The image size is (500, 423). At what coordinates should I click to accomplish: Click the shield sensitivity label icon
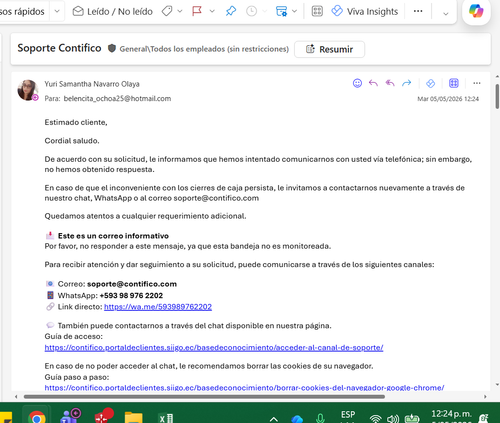(x=112, y=49)
